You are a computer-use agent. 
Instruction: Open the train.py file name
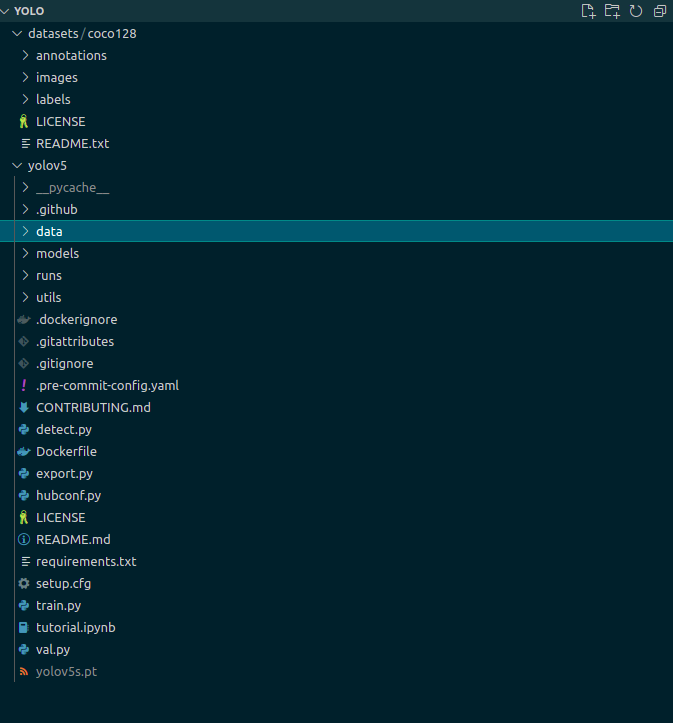(x=59, y=605)
